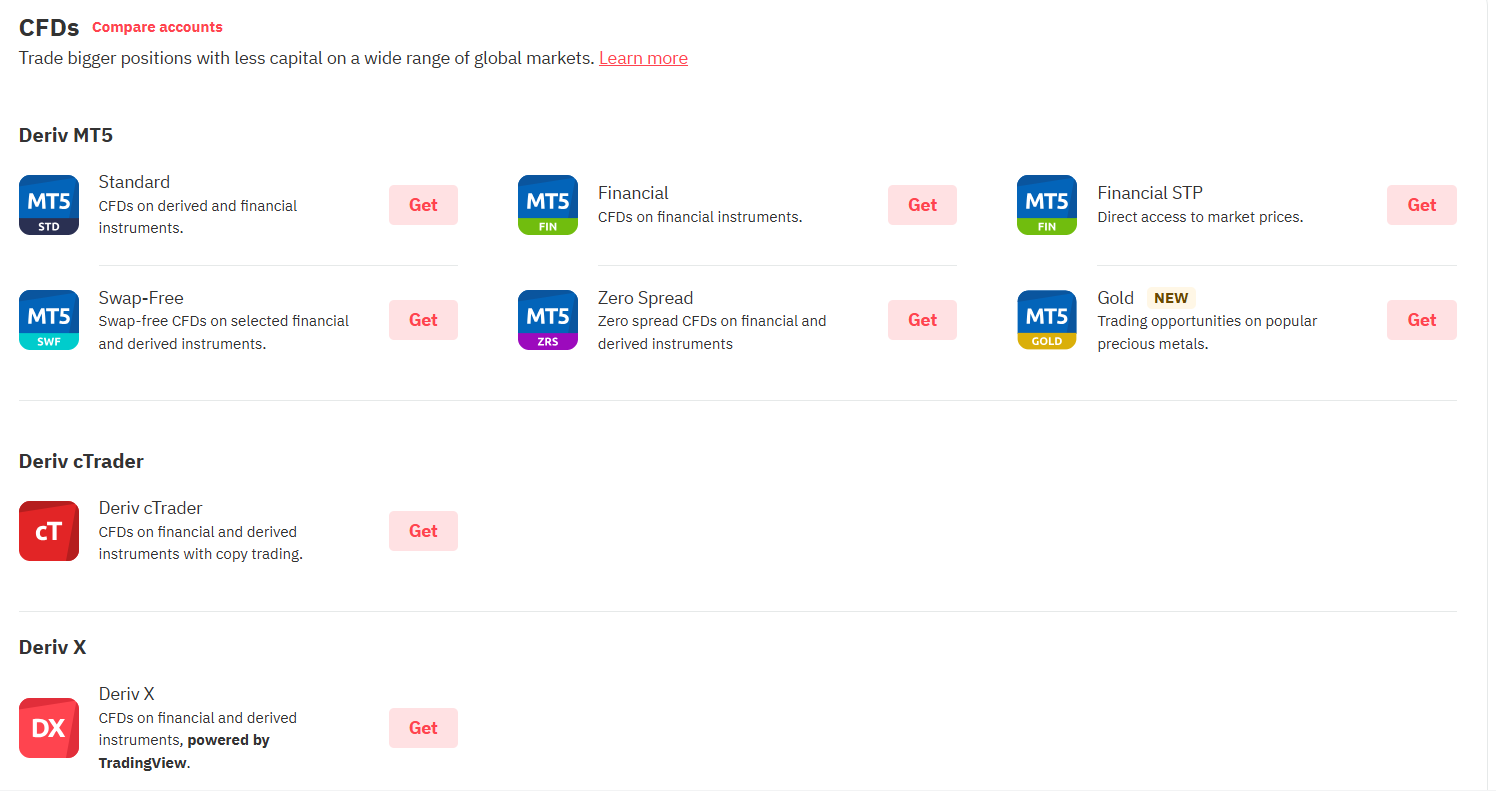The image size is (1496, 793).
Task: Get the Financial MT5 account
Action: pos(922,205)
